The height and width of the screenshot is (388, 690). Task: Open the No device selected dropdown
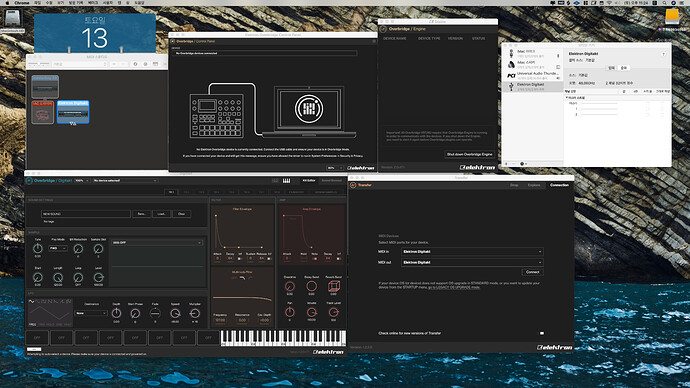tap(125, 181)
